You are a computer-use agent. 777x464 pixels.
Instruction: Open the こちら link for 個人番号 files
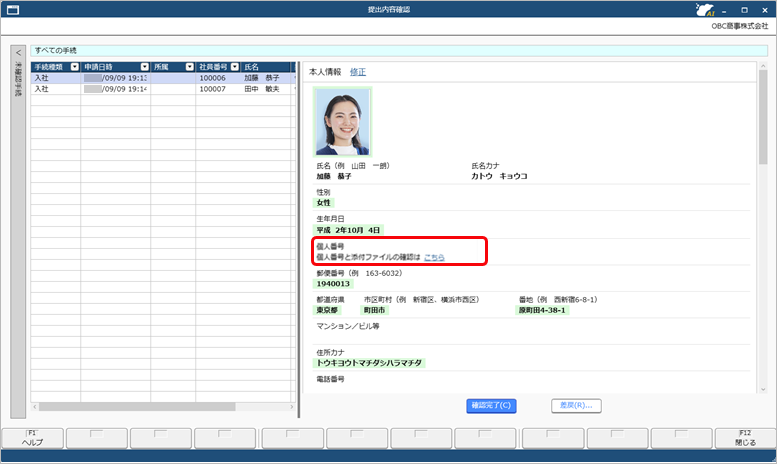(434, 257)
